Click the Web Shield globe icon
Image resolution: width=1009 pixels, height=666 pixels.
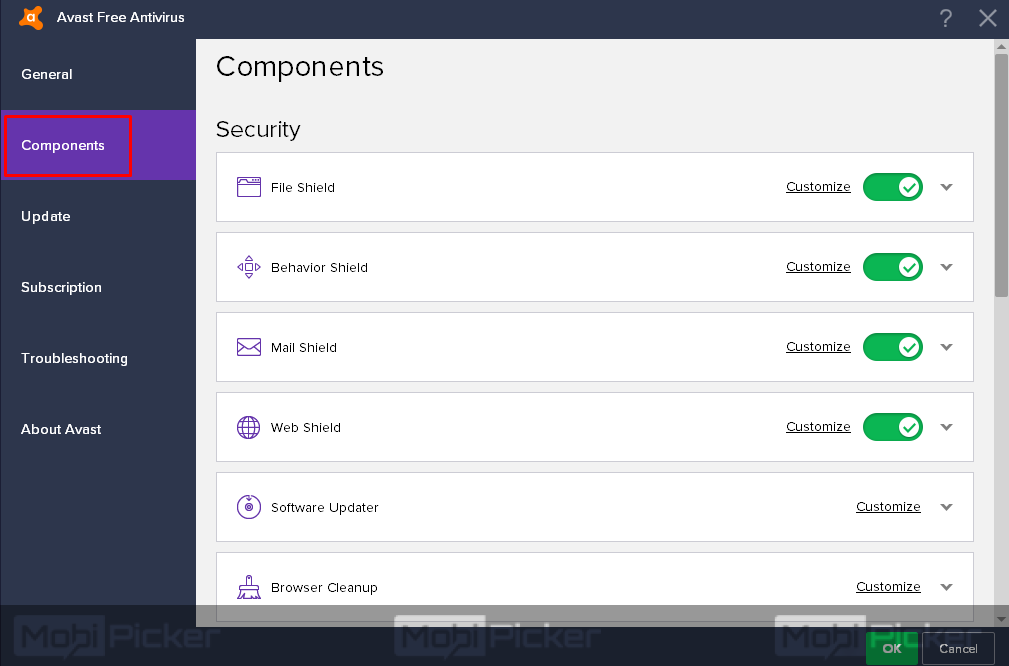coord(248,427)
